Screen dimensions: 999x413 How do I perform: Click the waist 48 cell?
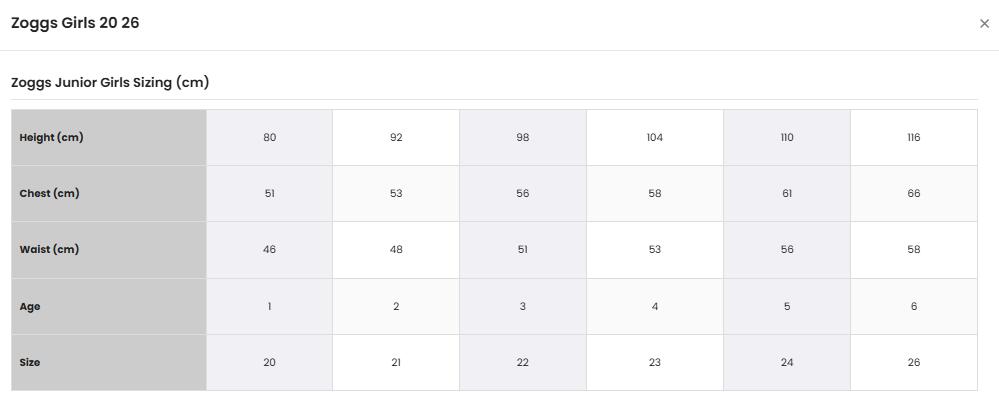click(396, 249)
